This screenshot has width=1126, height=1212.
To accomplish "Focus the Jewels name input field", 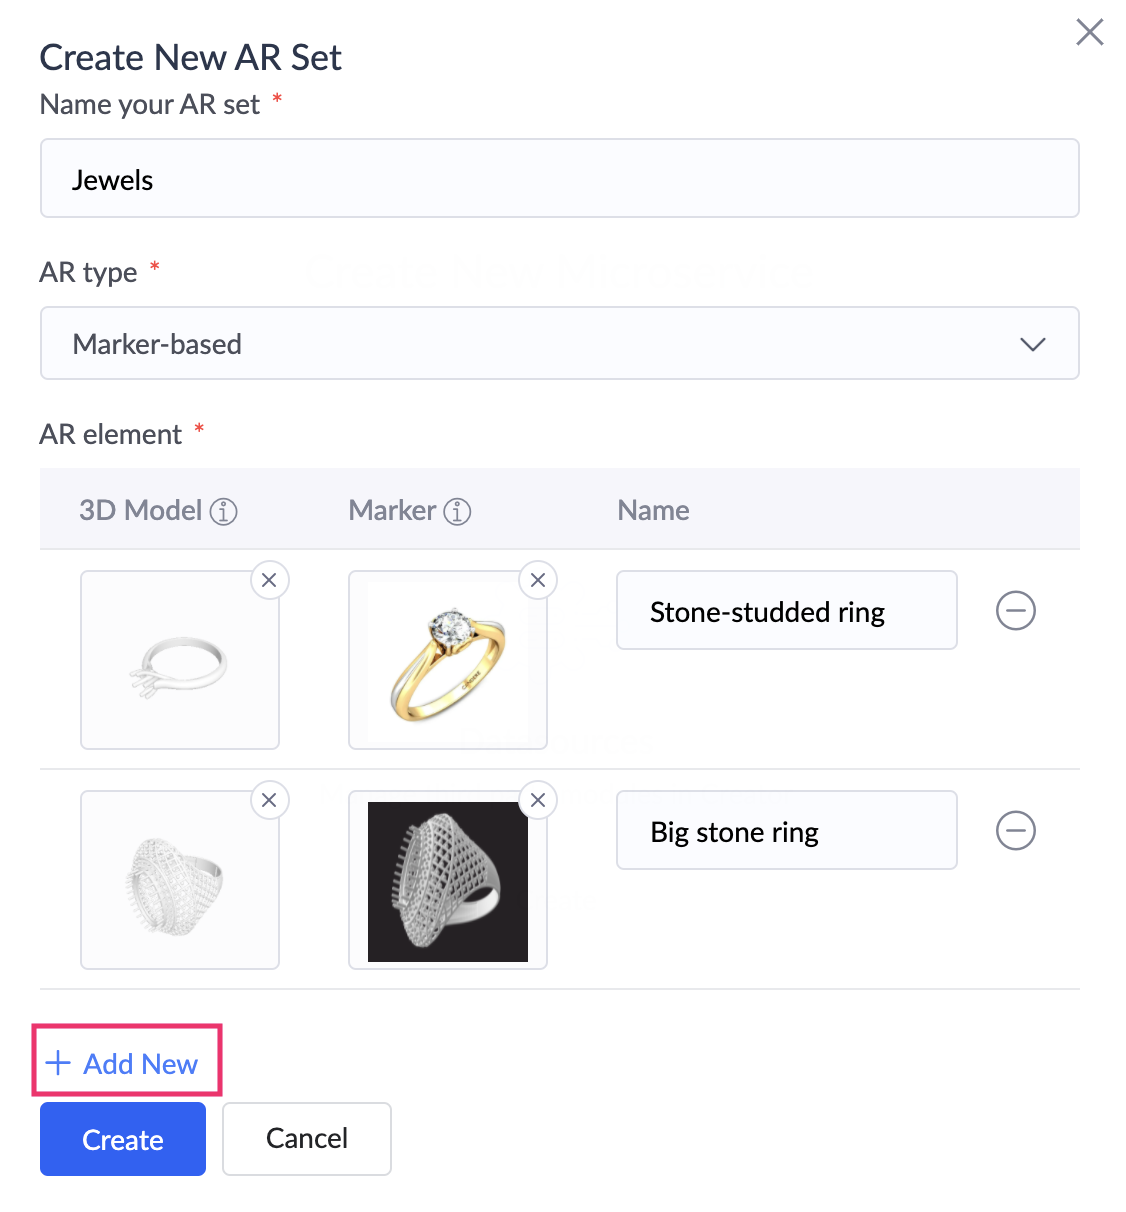I will (x=560, y=178).
